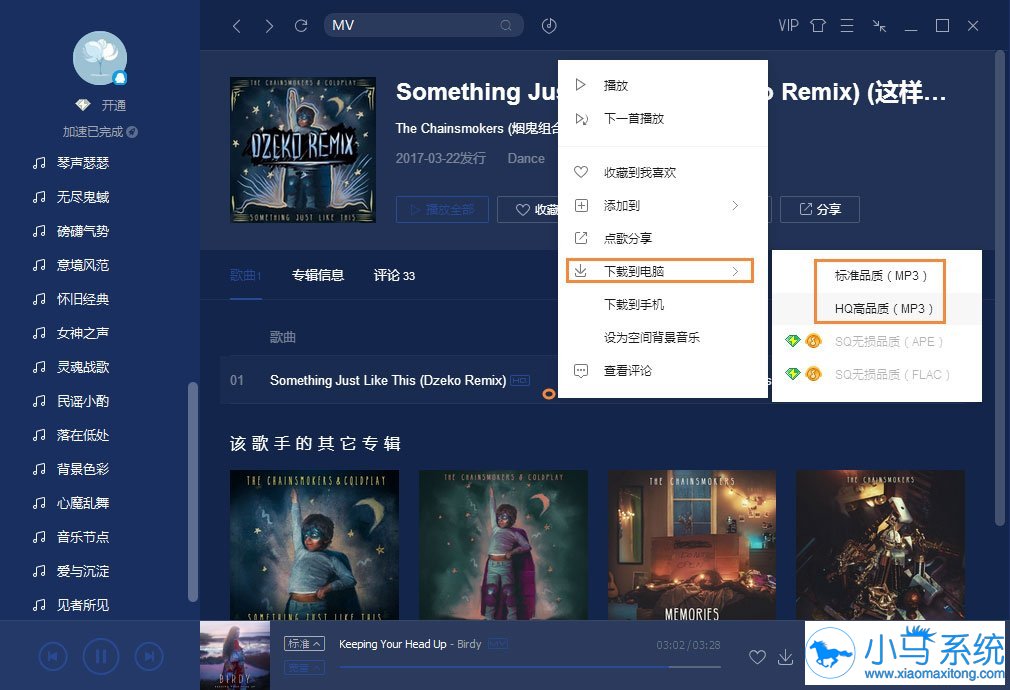Screen dimensions: 1010x690
Task: Open the 怀旧经典 playlist
Action: [x=82, y=299]
